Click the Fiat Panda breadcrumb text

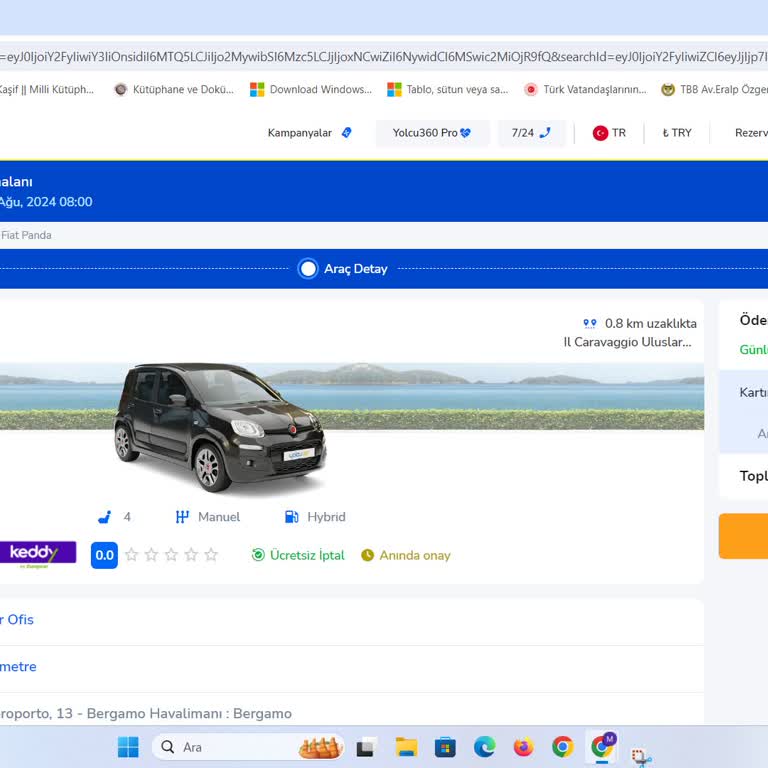(26, 235)
